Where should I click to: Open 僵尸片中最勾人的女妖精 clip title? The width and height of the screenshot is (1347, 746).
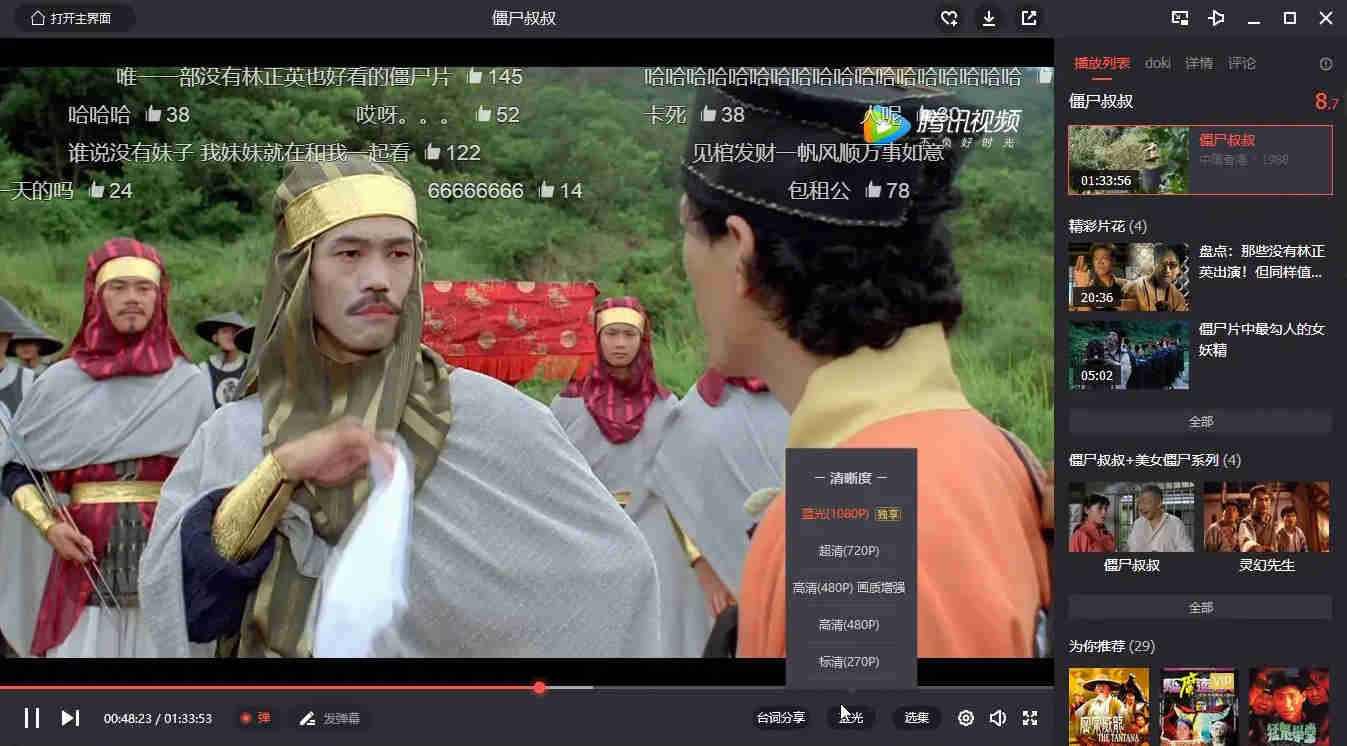1262,340
